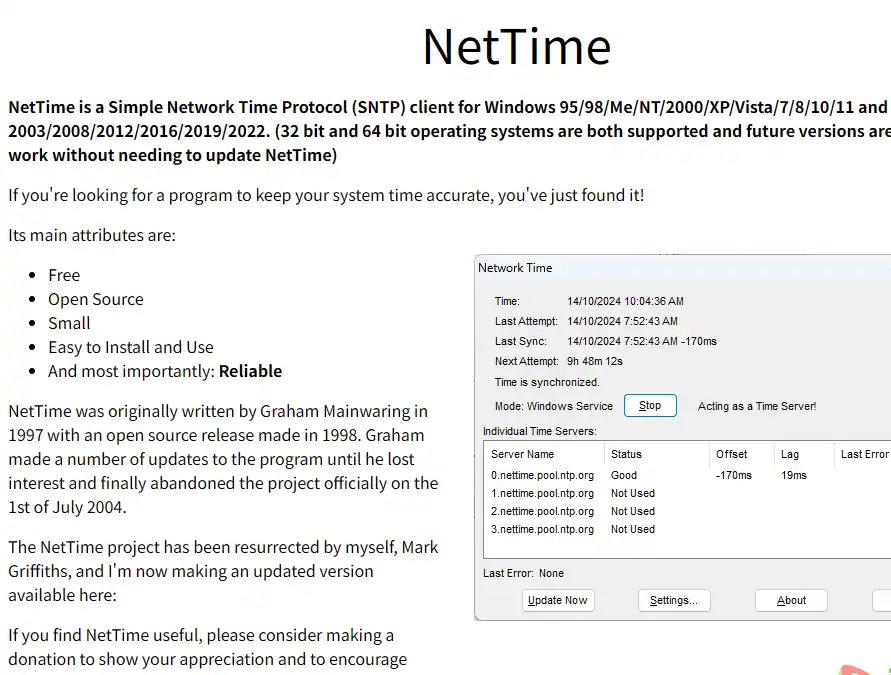
Task: Click the 'Good' status cell
Action: [x=624, y=475]
